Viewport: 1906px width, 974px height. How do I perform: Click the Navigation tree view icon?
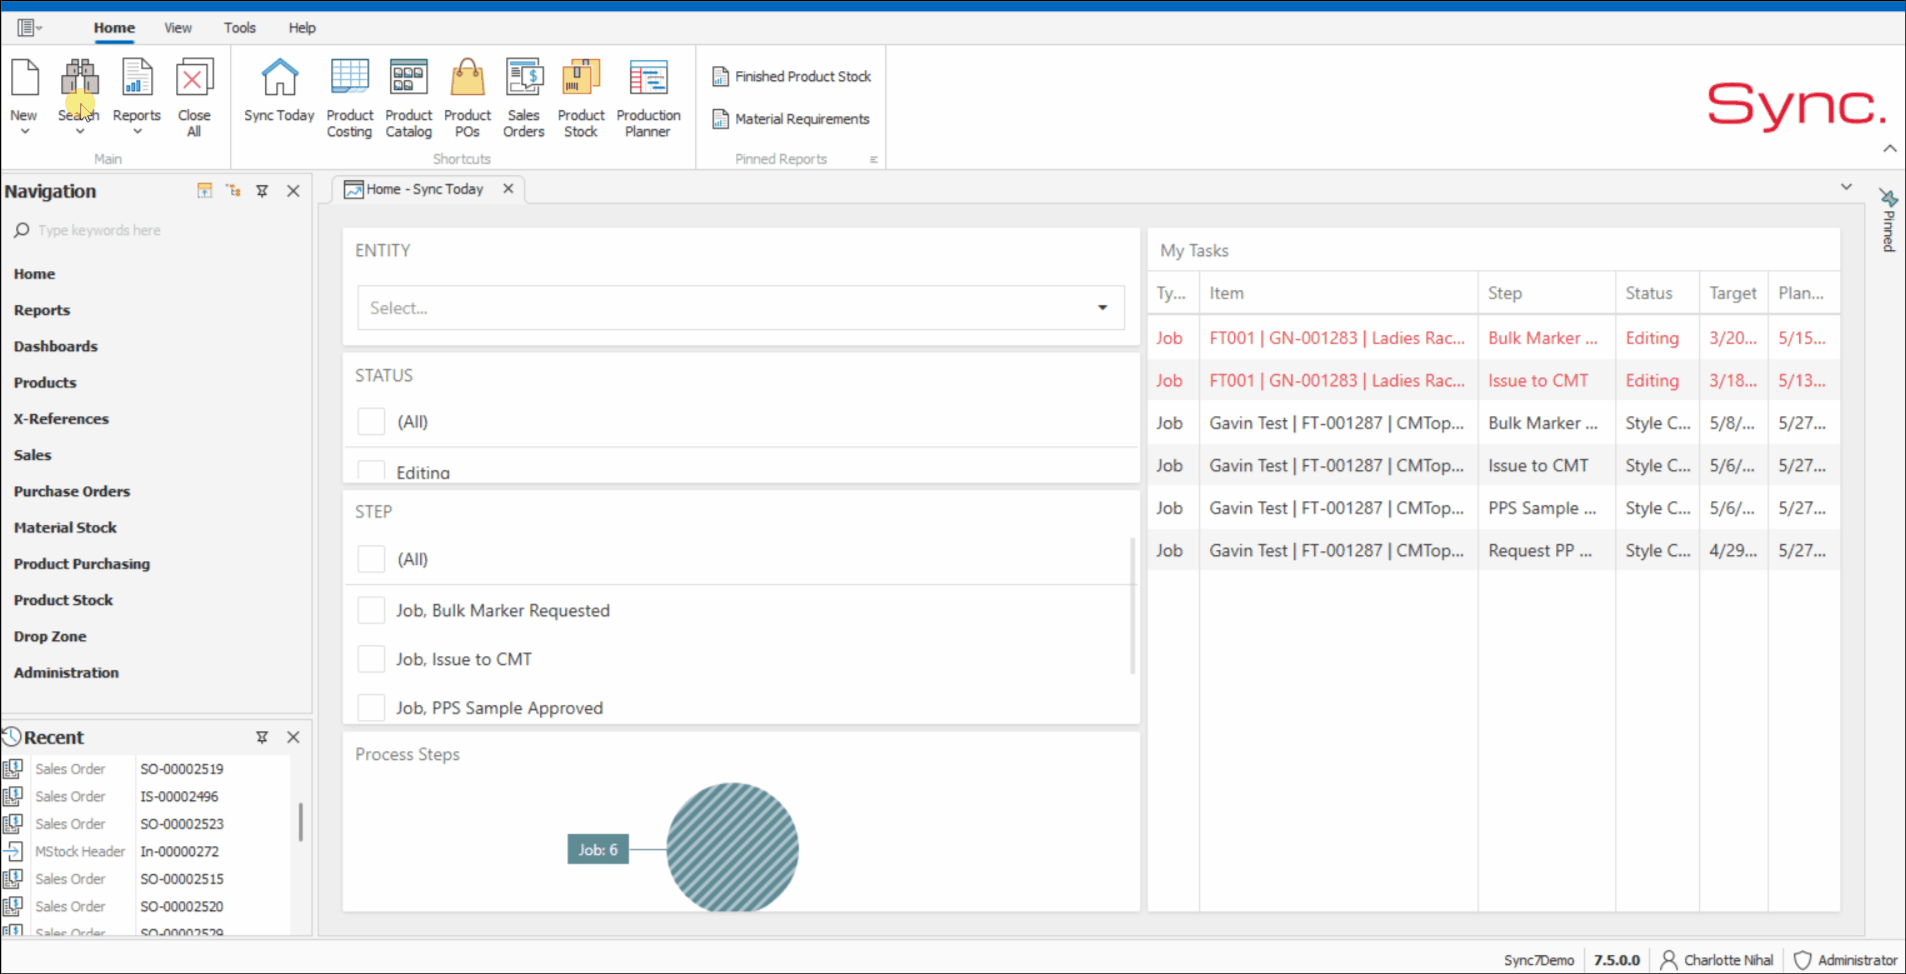click(233, 190)
